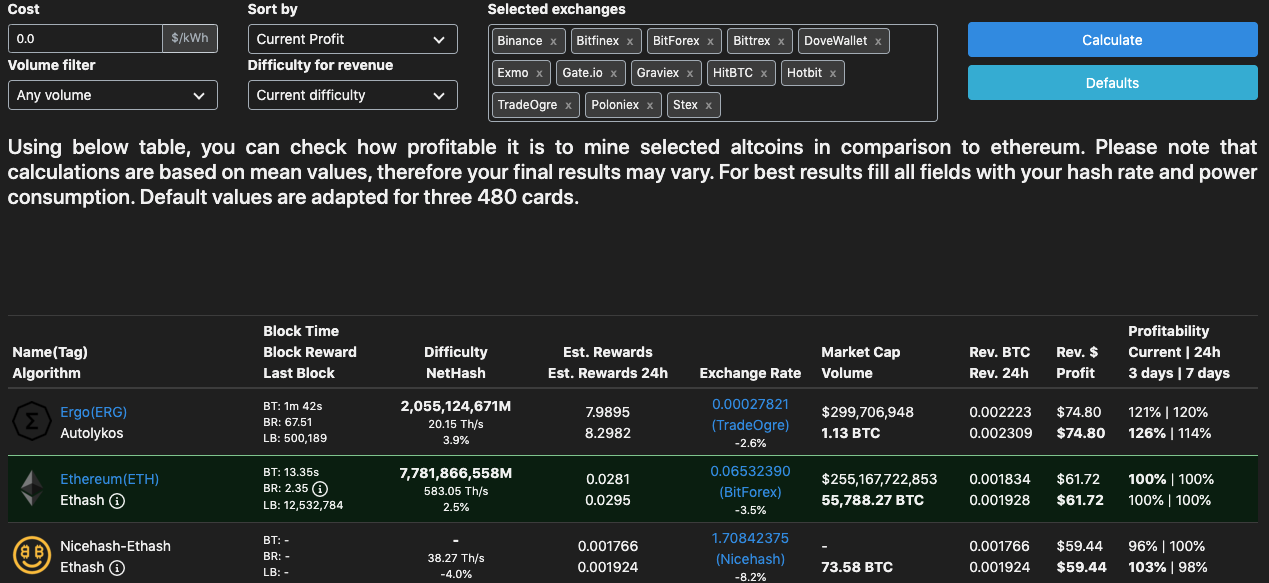Click Ergo difficulty 2,055,124,671M
The width and height of the screenshot is (1269, 583).
point(455,405)
